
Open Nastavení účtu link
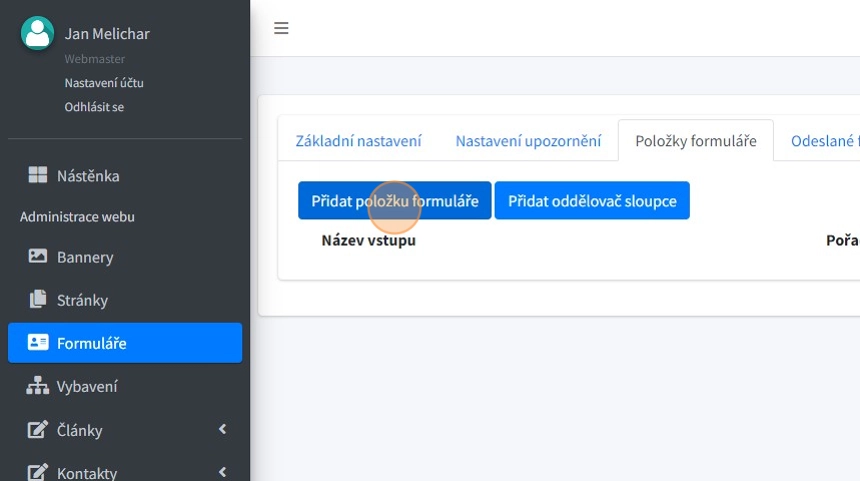(x=104, y=83)
